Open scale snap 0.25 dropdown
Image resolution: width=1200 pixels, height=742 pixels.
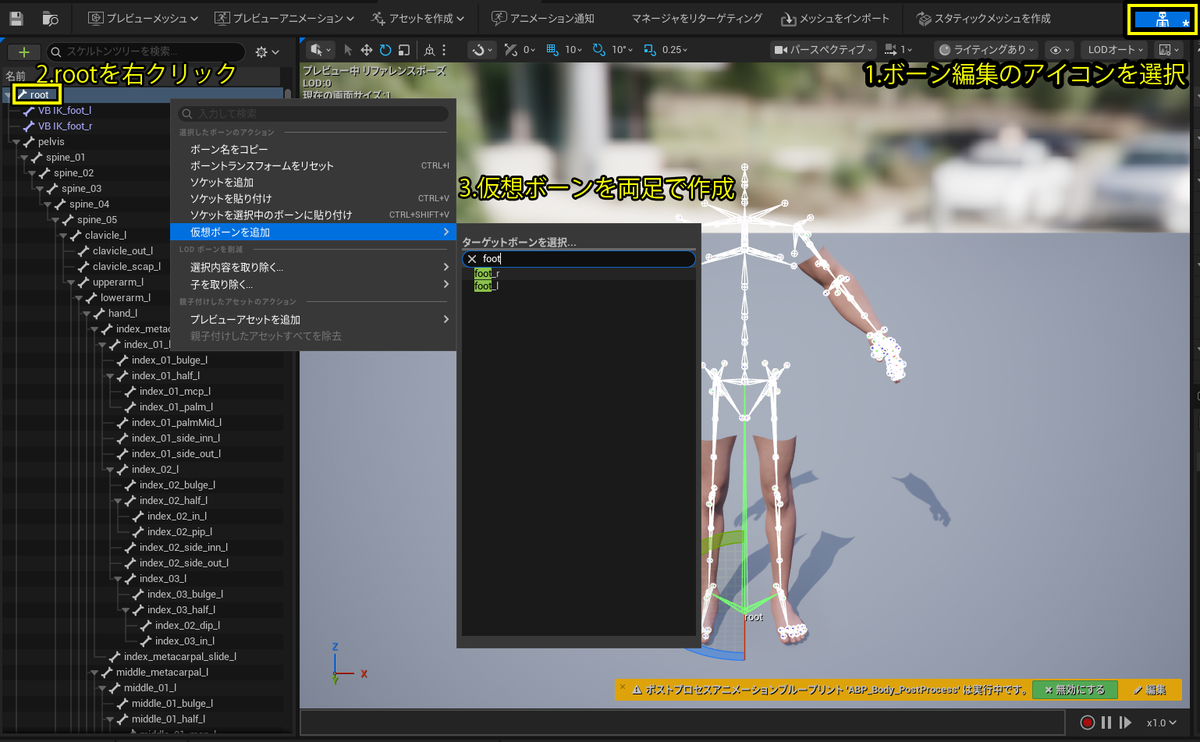(675, 49)
